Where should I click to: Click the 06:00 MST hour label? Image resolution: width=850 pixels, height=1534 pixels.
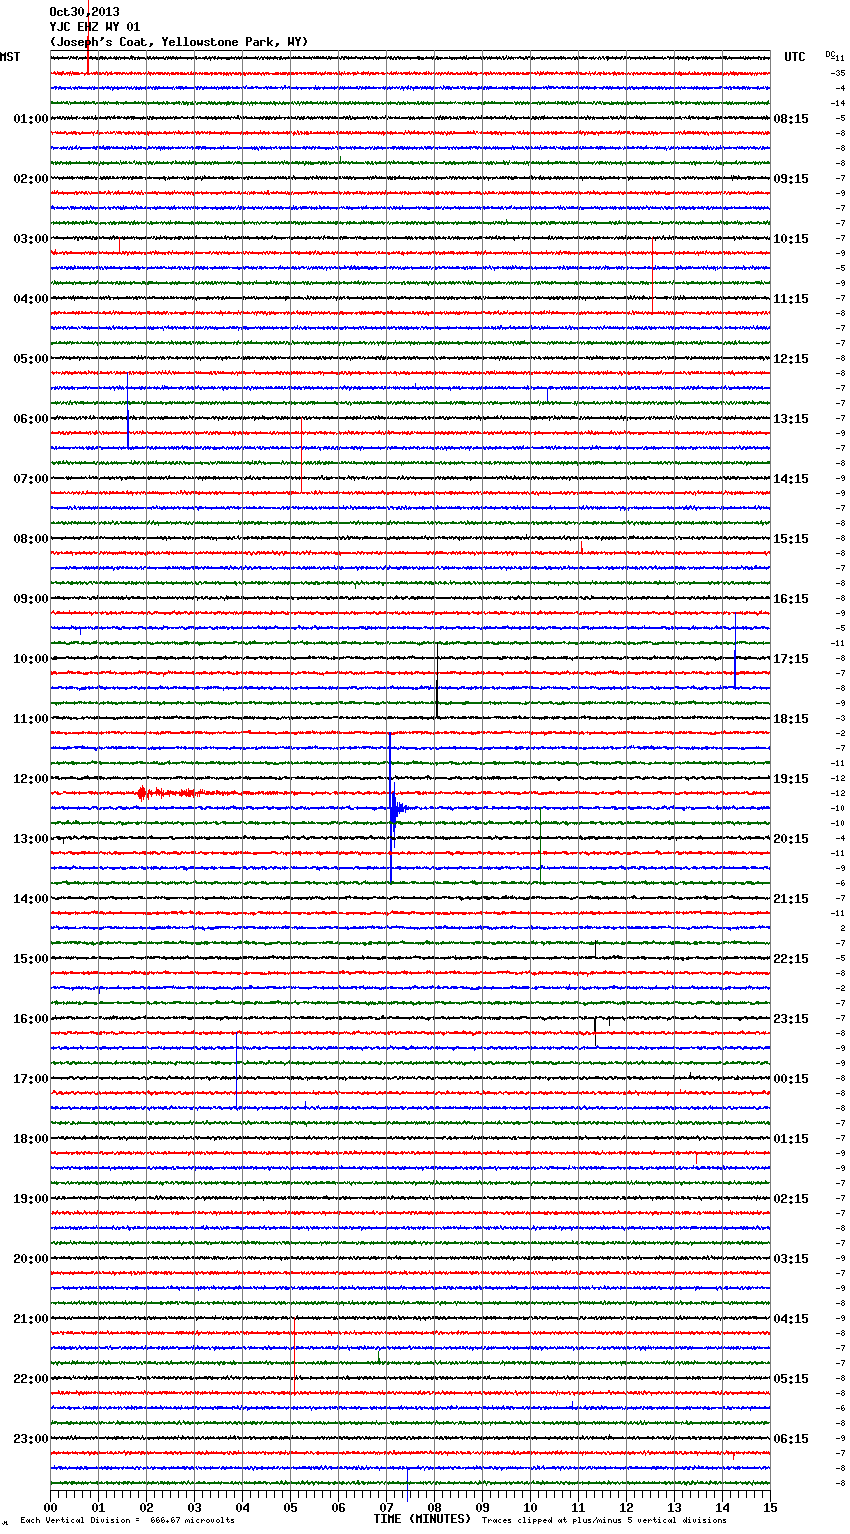pyautogui.click(x=31, y=419)
